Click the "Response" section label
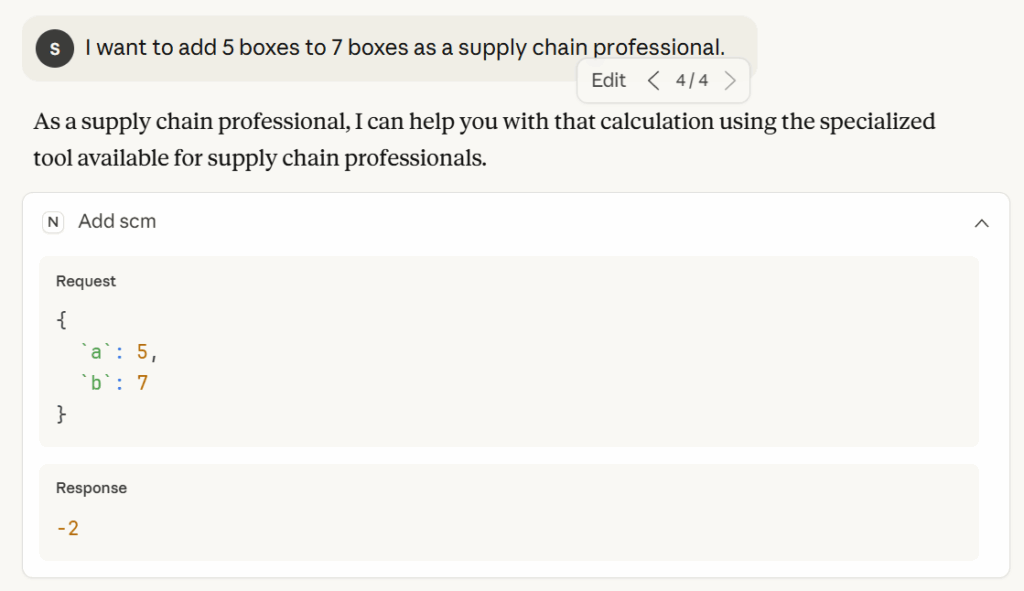1024x591 pixels. point(91,488)
